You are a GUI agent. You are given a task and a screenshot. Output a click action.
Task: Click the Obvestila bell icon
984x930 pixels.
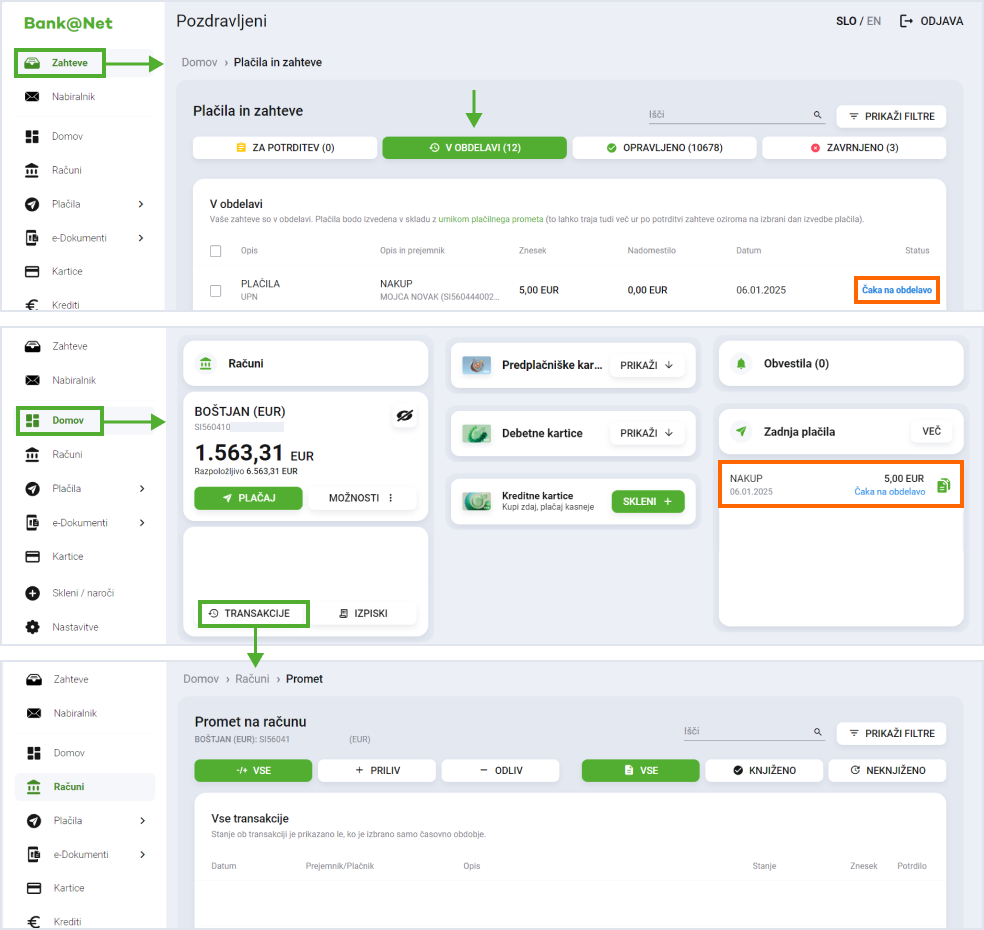click(741, 364)
